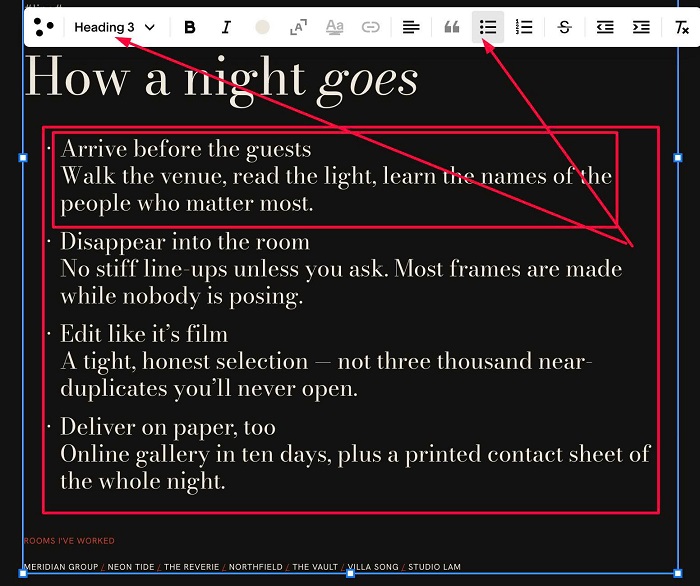700x586 pixels.
Task: Apply numbered list formatting
Action: point(524,27)
